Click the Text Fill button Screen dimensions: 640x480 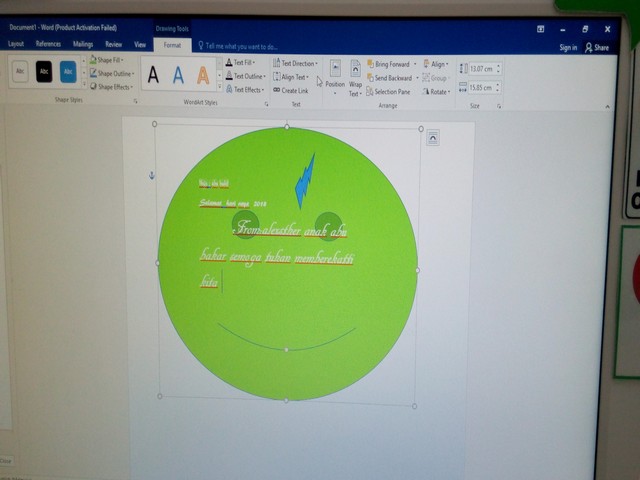tap(244, 62)
